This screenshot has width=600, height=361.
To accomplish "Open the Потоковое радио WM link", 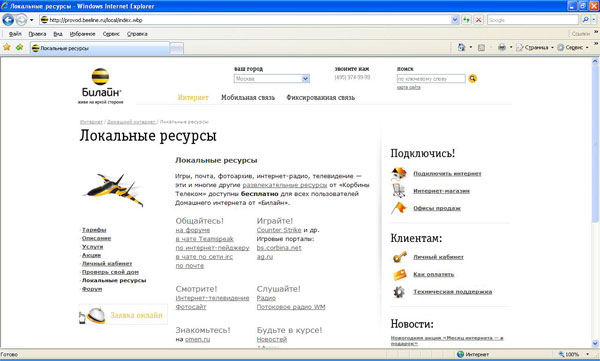I will click(291, 307).
